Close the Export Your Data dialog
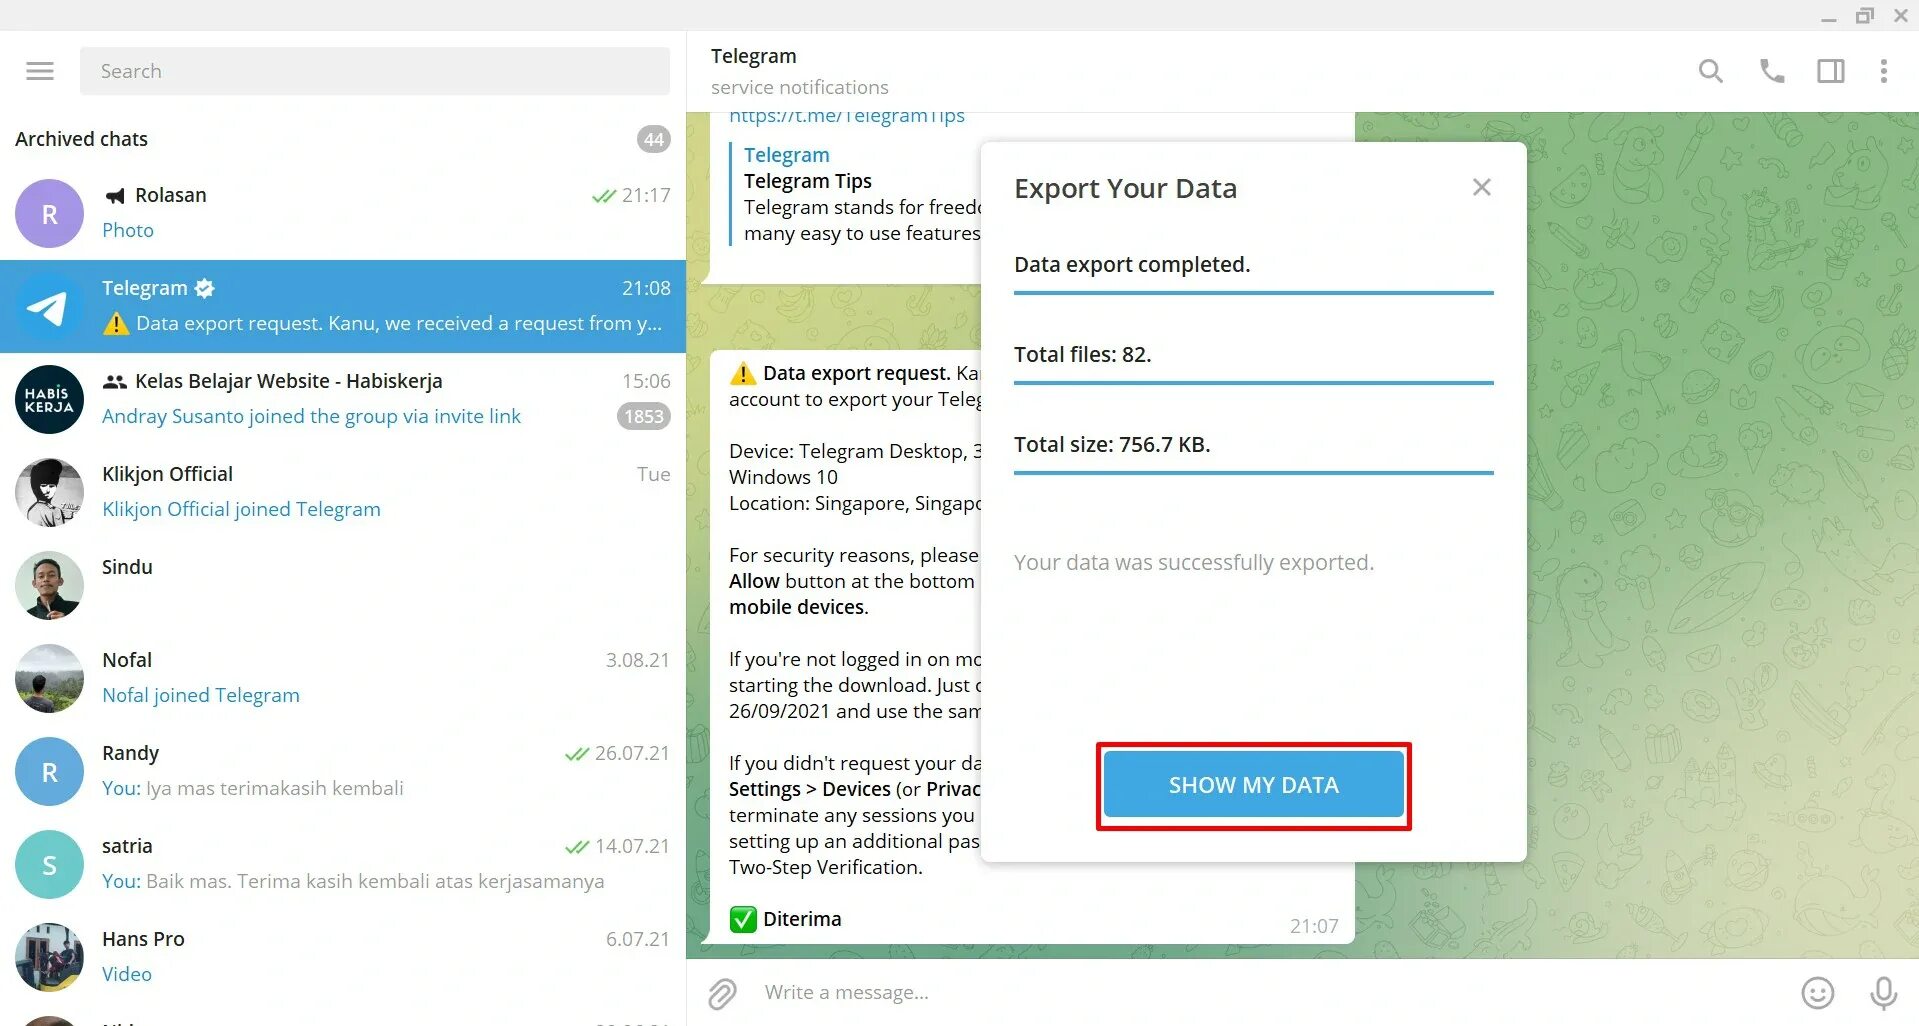1919x1026 pixels. coord(1482,187)
